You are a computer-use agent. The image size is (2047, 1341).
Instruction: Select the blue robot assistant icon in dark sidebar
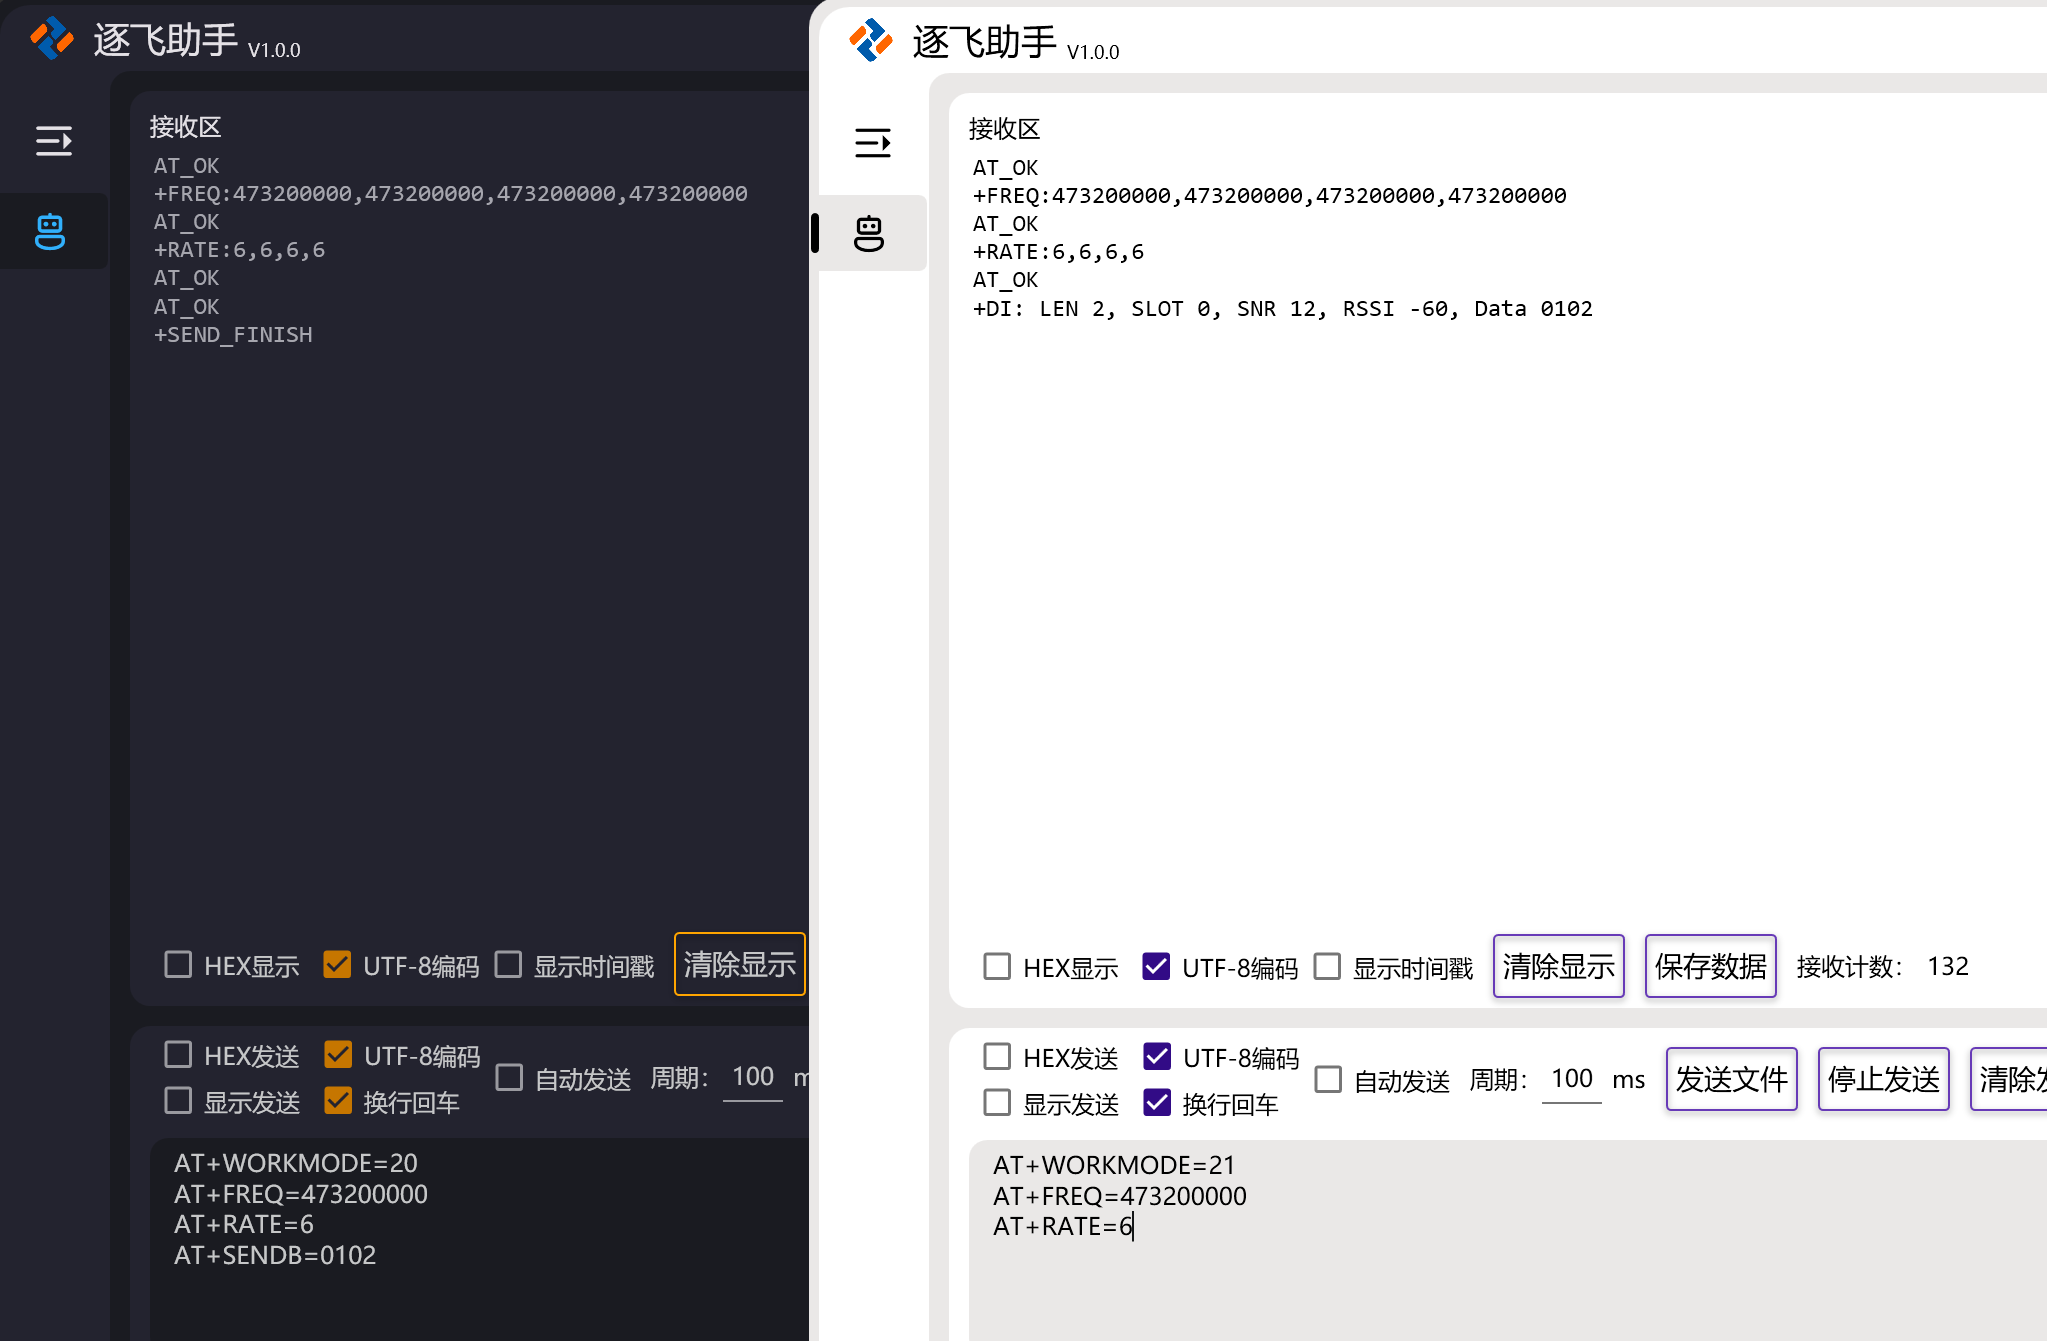pos(51,231)
